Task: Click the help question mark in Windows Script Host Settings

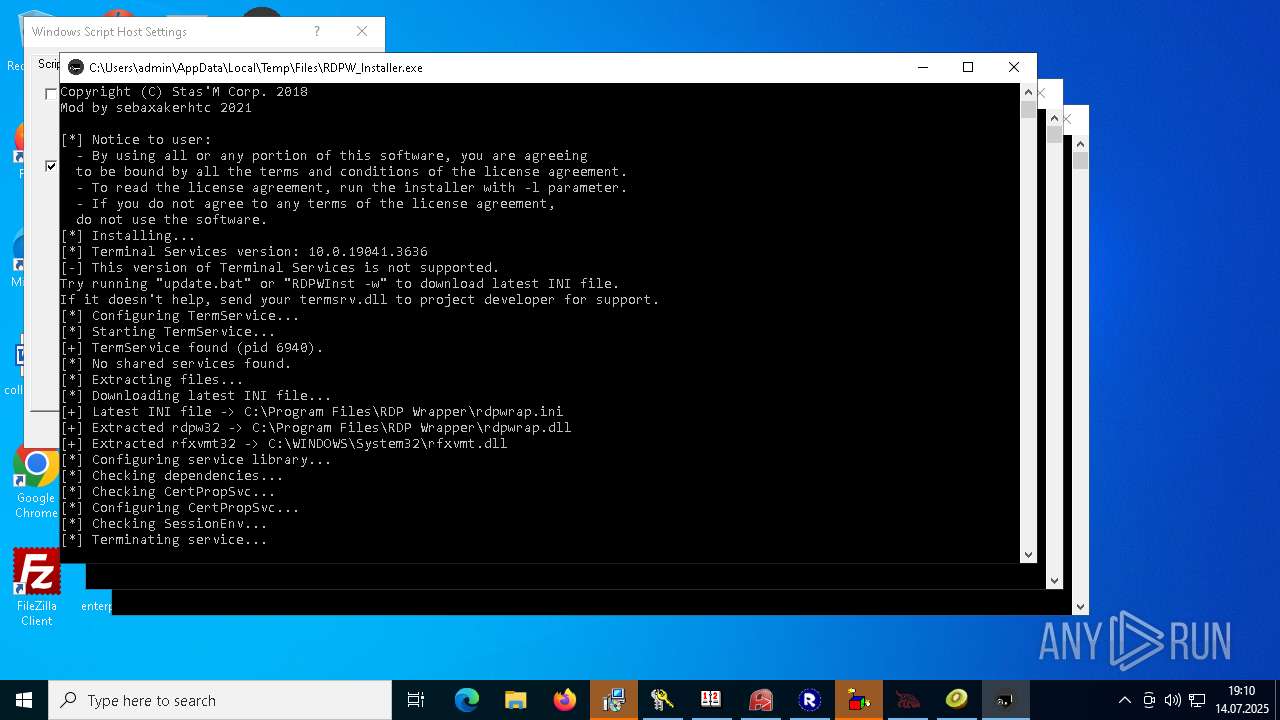Action: [317, 32]
